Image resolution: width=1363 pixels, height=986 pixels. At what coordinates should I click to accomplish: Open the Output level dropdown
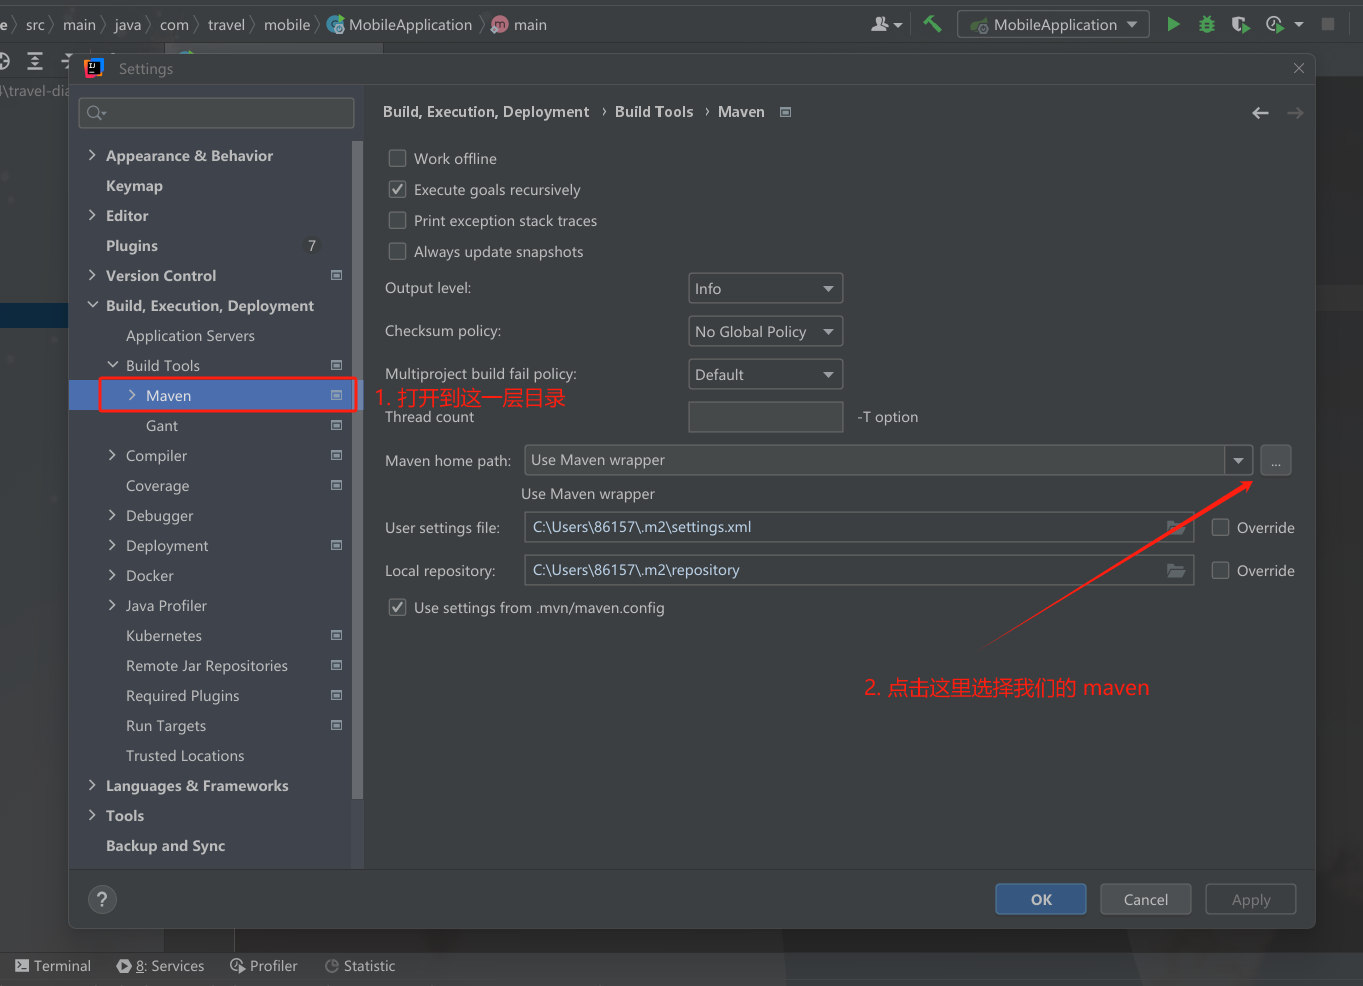click(x=765, y=288)
